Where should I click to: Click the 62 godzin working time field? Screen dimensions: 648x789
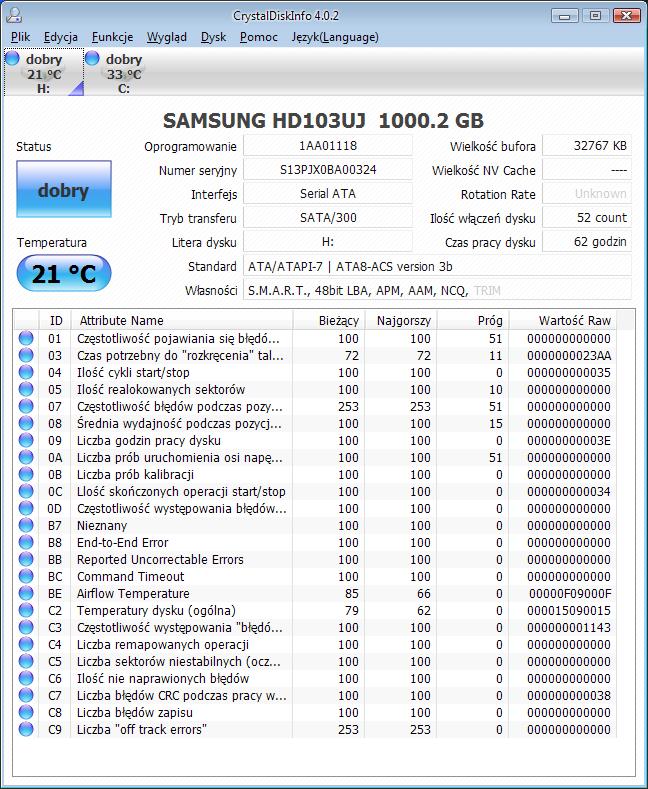(587, 242)
